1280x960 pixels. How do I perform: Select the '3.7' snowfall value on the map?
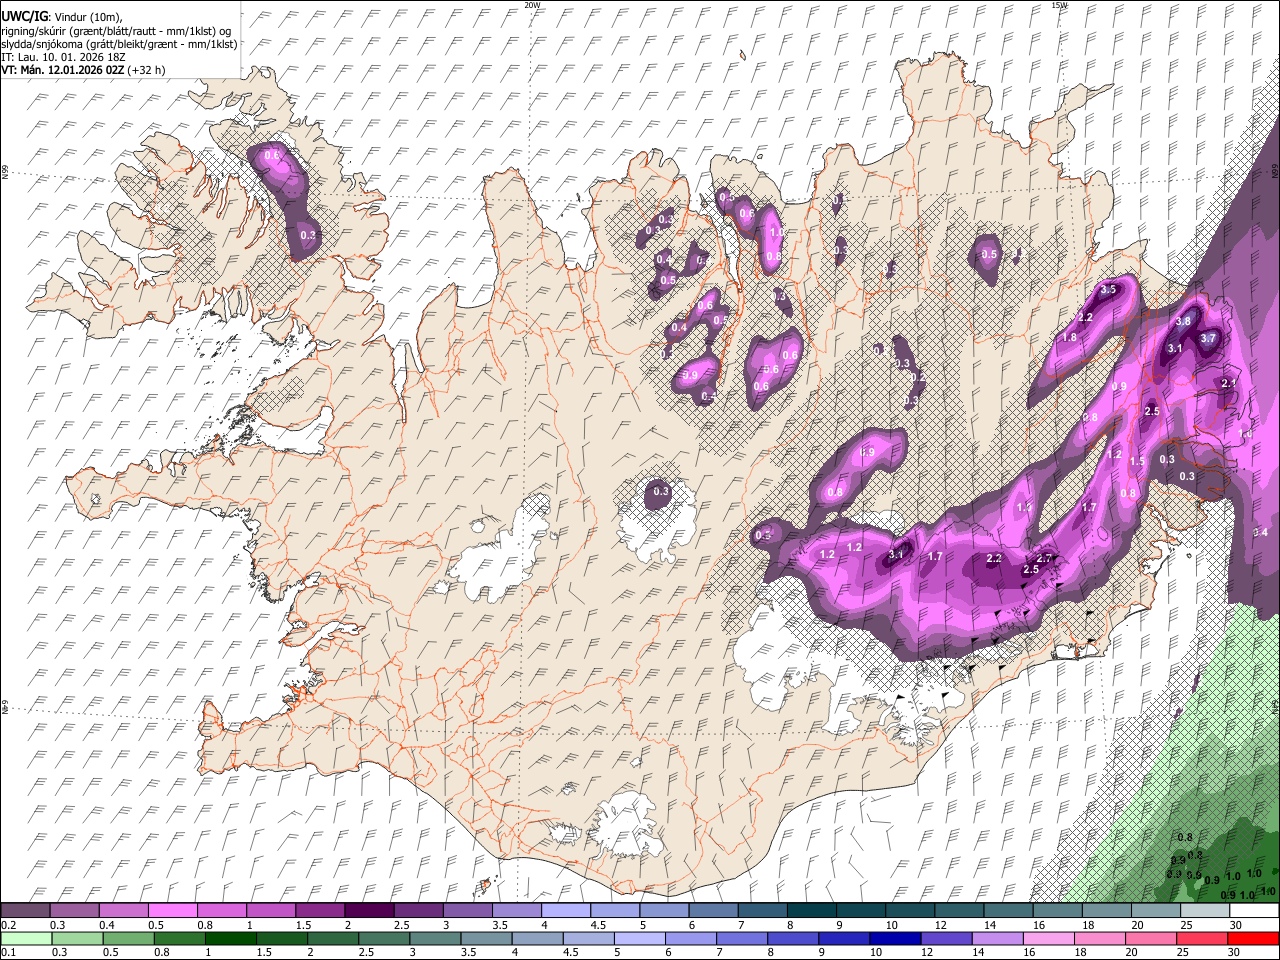tap(1208, 338)
